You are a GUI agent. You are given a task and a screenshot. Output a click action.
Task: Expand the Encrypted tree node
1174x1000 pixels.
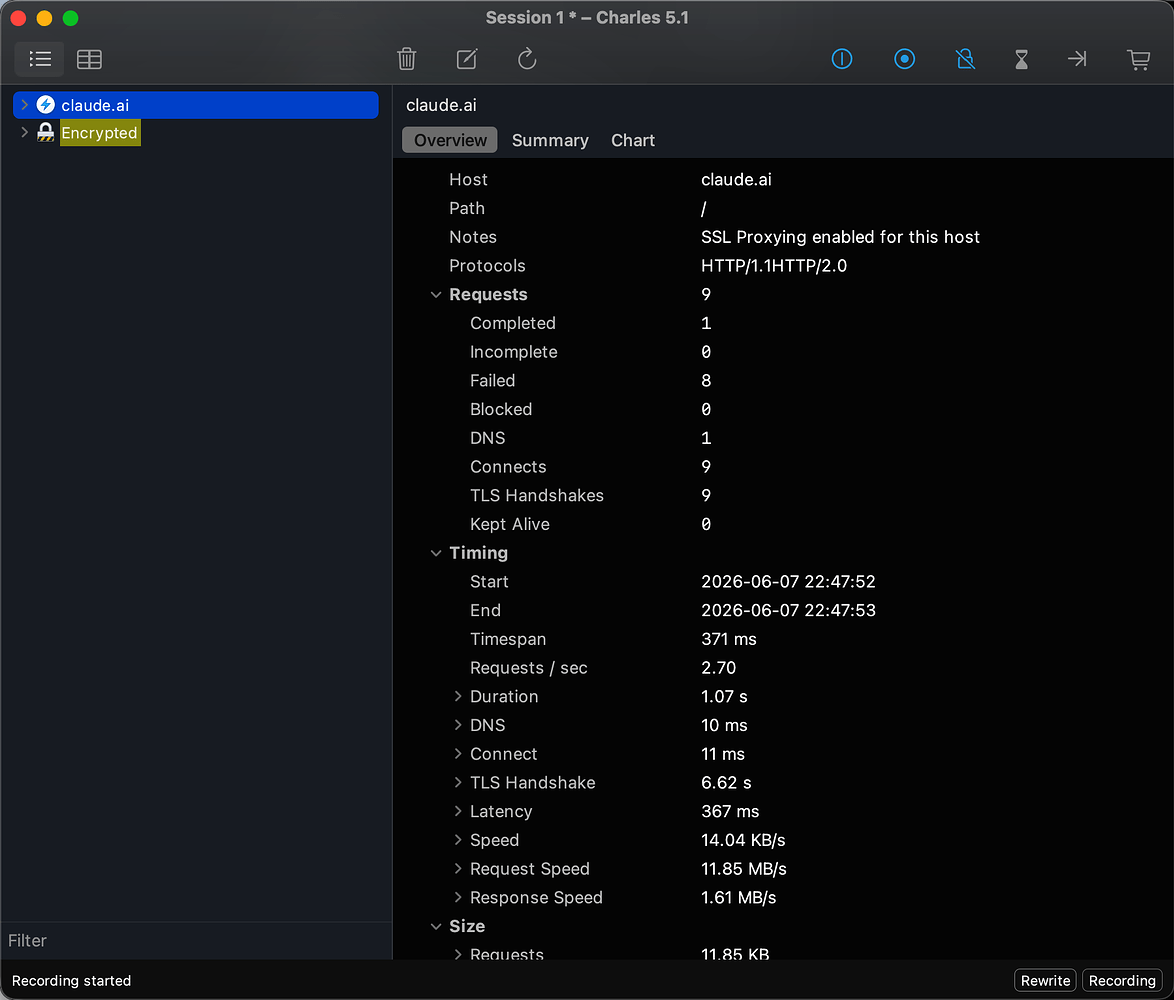25,132
